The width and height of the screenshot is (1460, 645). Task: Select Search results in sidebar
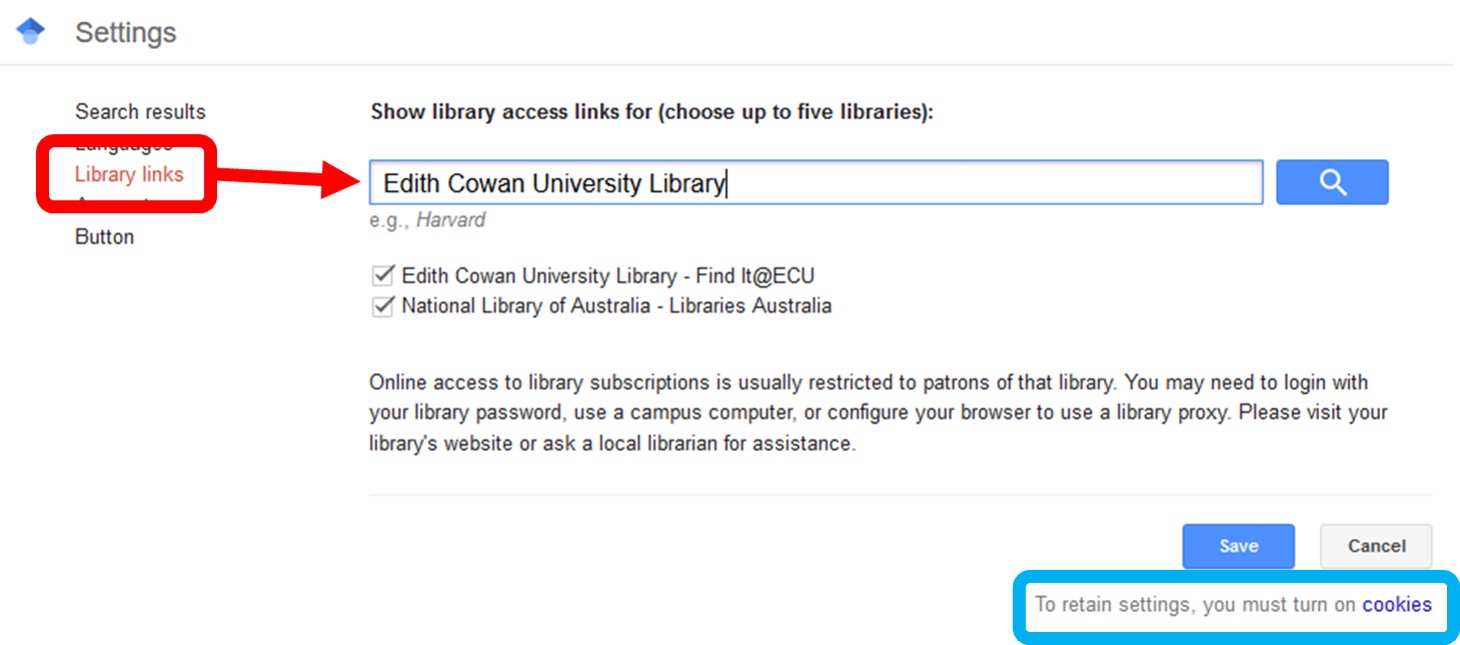coord(139,111)
